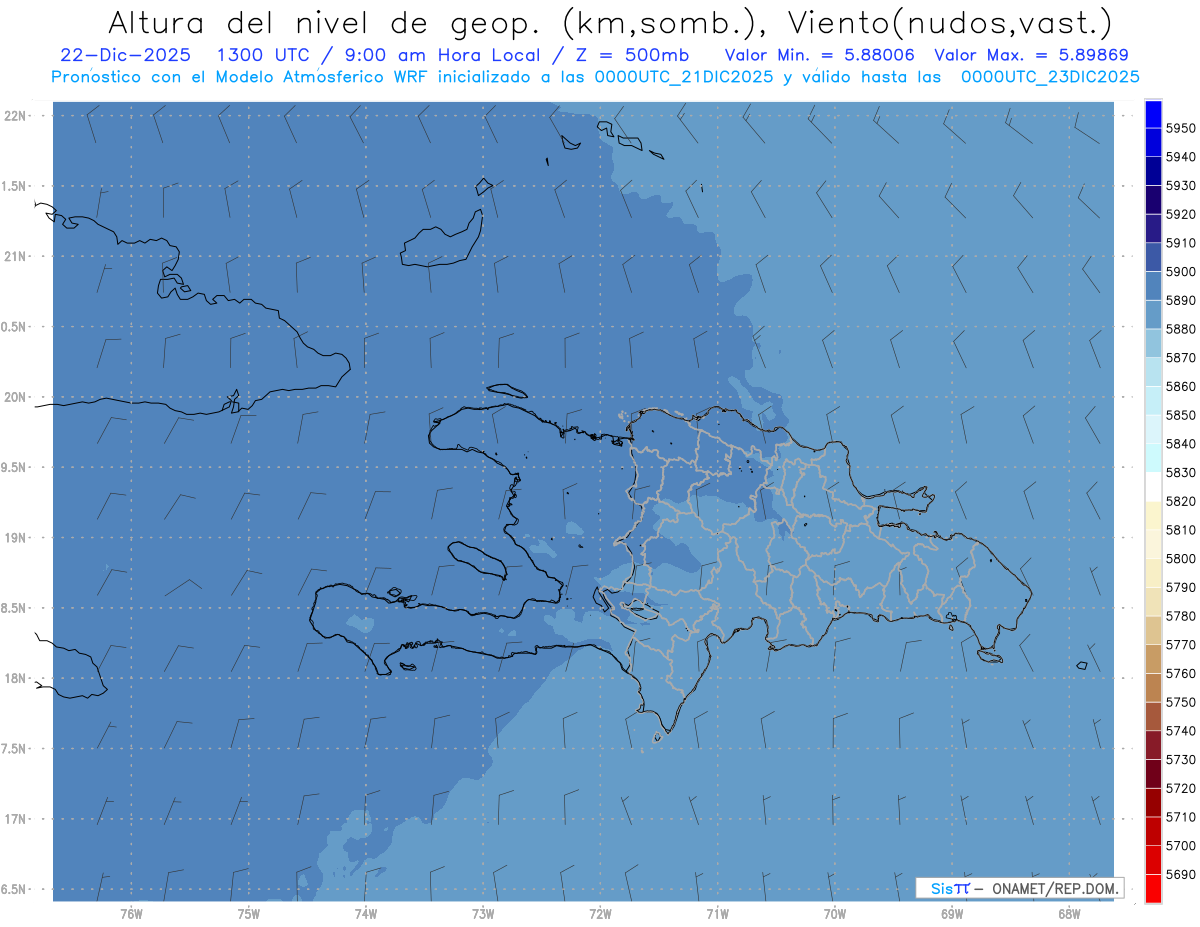Viewport: 1200px width, 927px height.
Task: Click the "70W" longitude axis label
Action: (835, 914)
